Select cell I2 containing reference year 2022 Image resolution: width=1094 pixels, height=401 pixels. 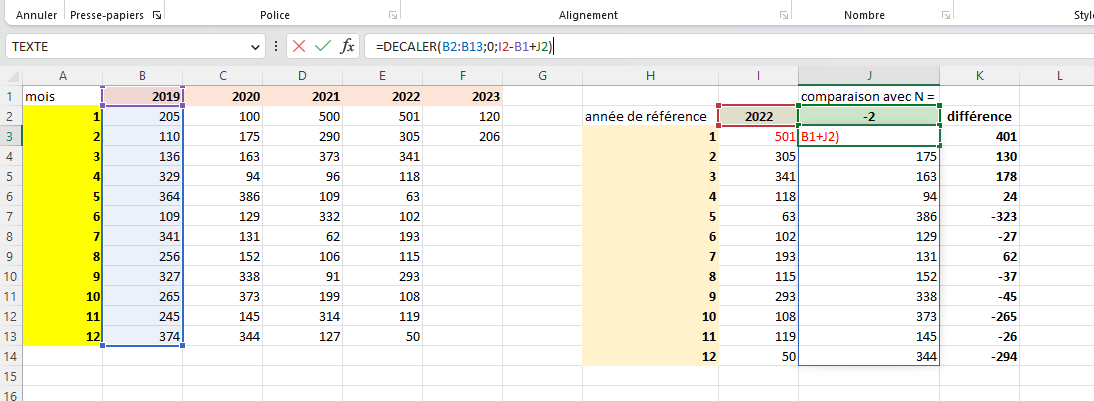pos(758,116)
